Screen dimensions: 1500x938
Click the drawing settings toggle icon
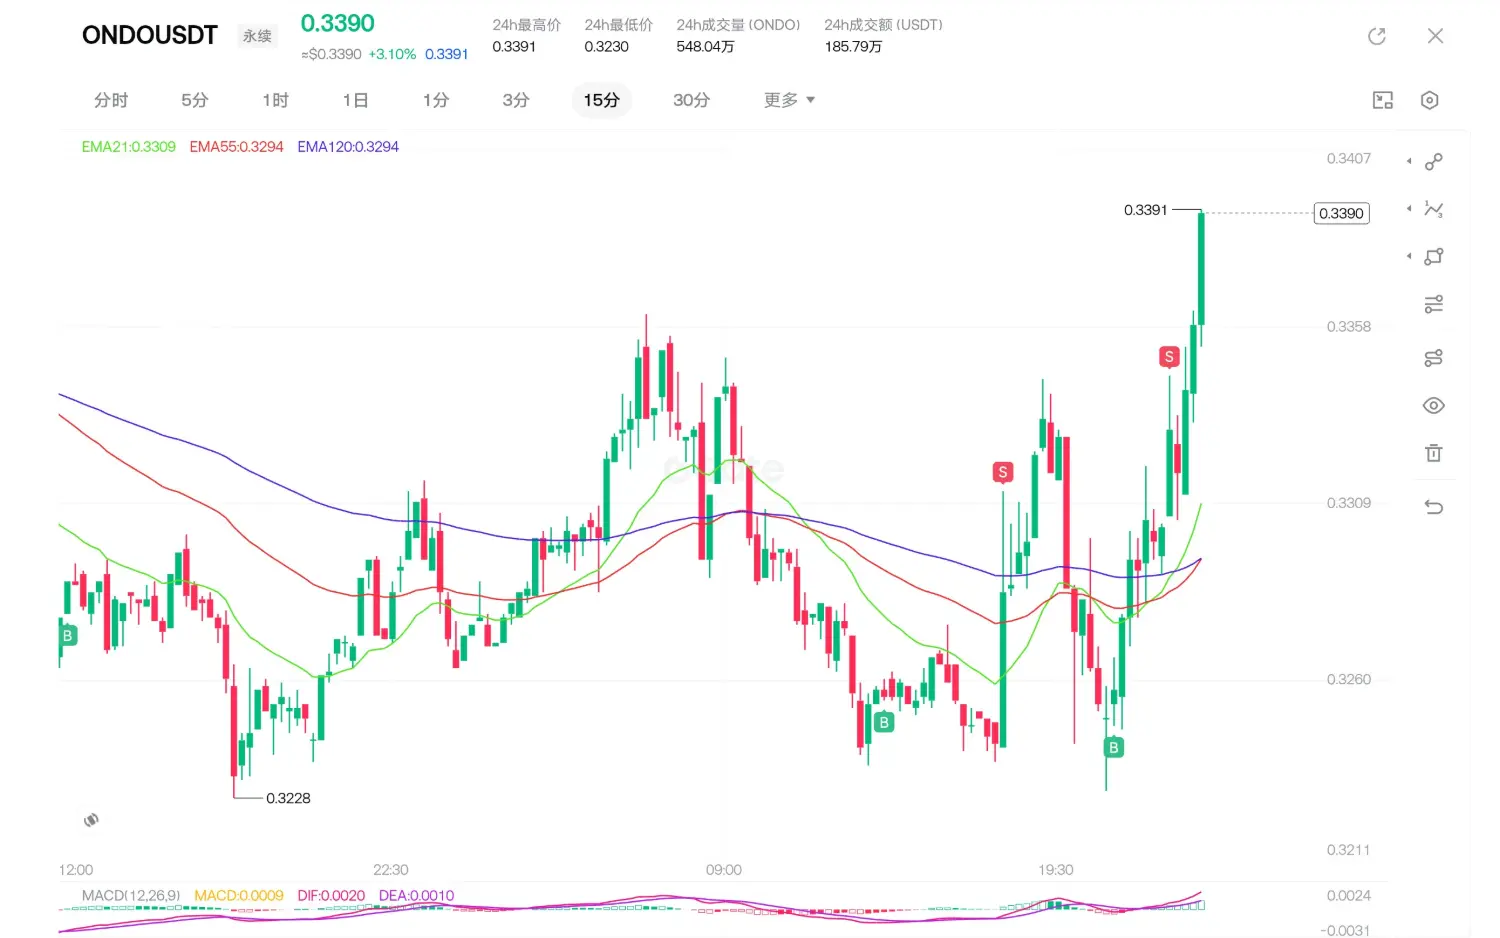pyautogui.click(x=1433, y=358)
